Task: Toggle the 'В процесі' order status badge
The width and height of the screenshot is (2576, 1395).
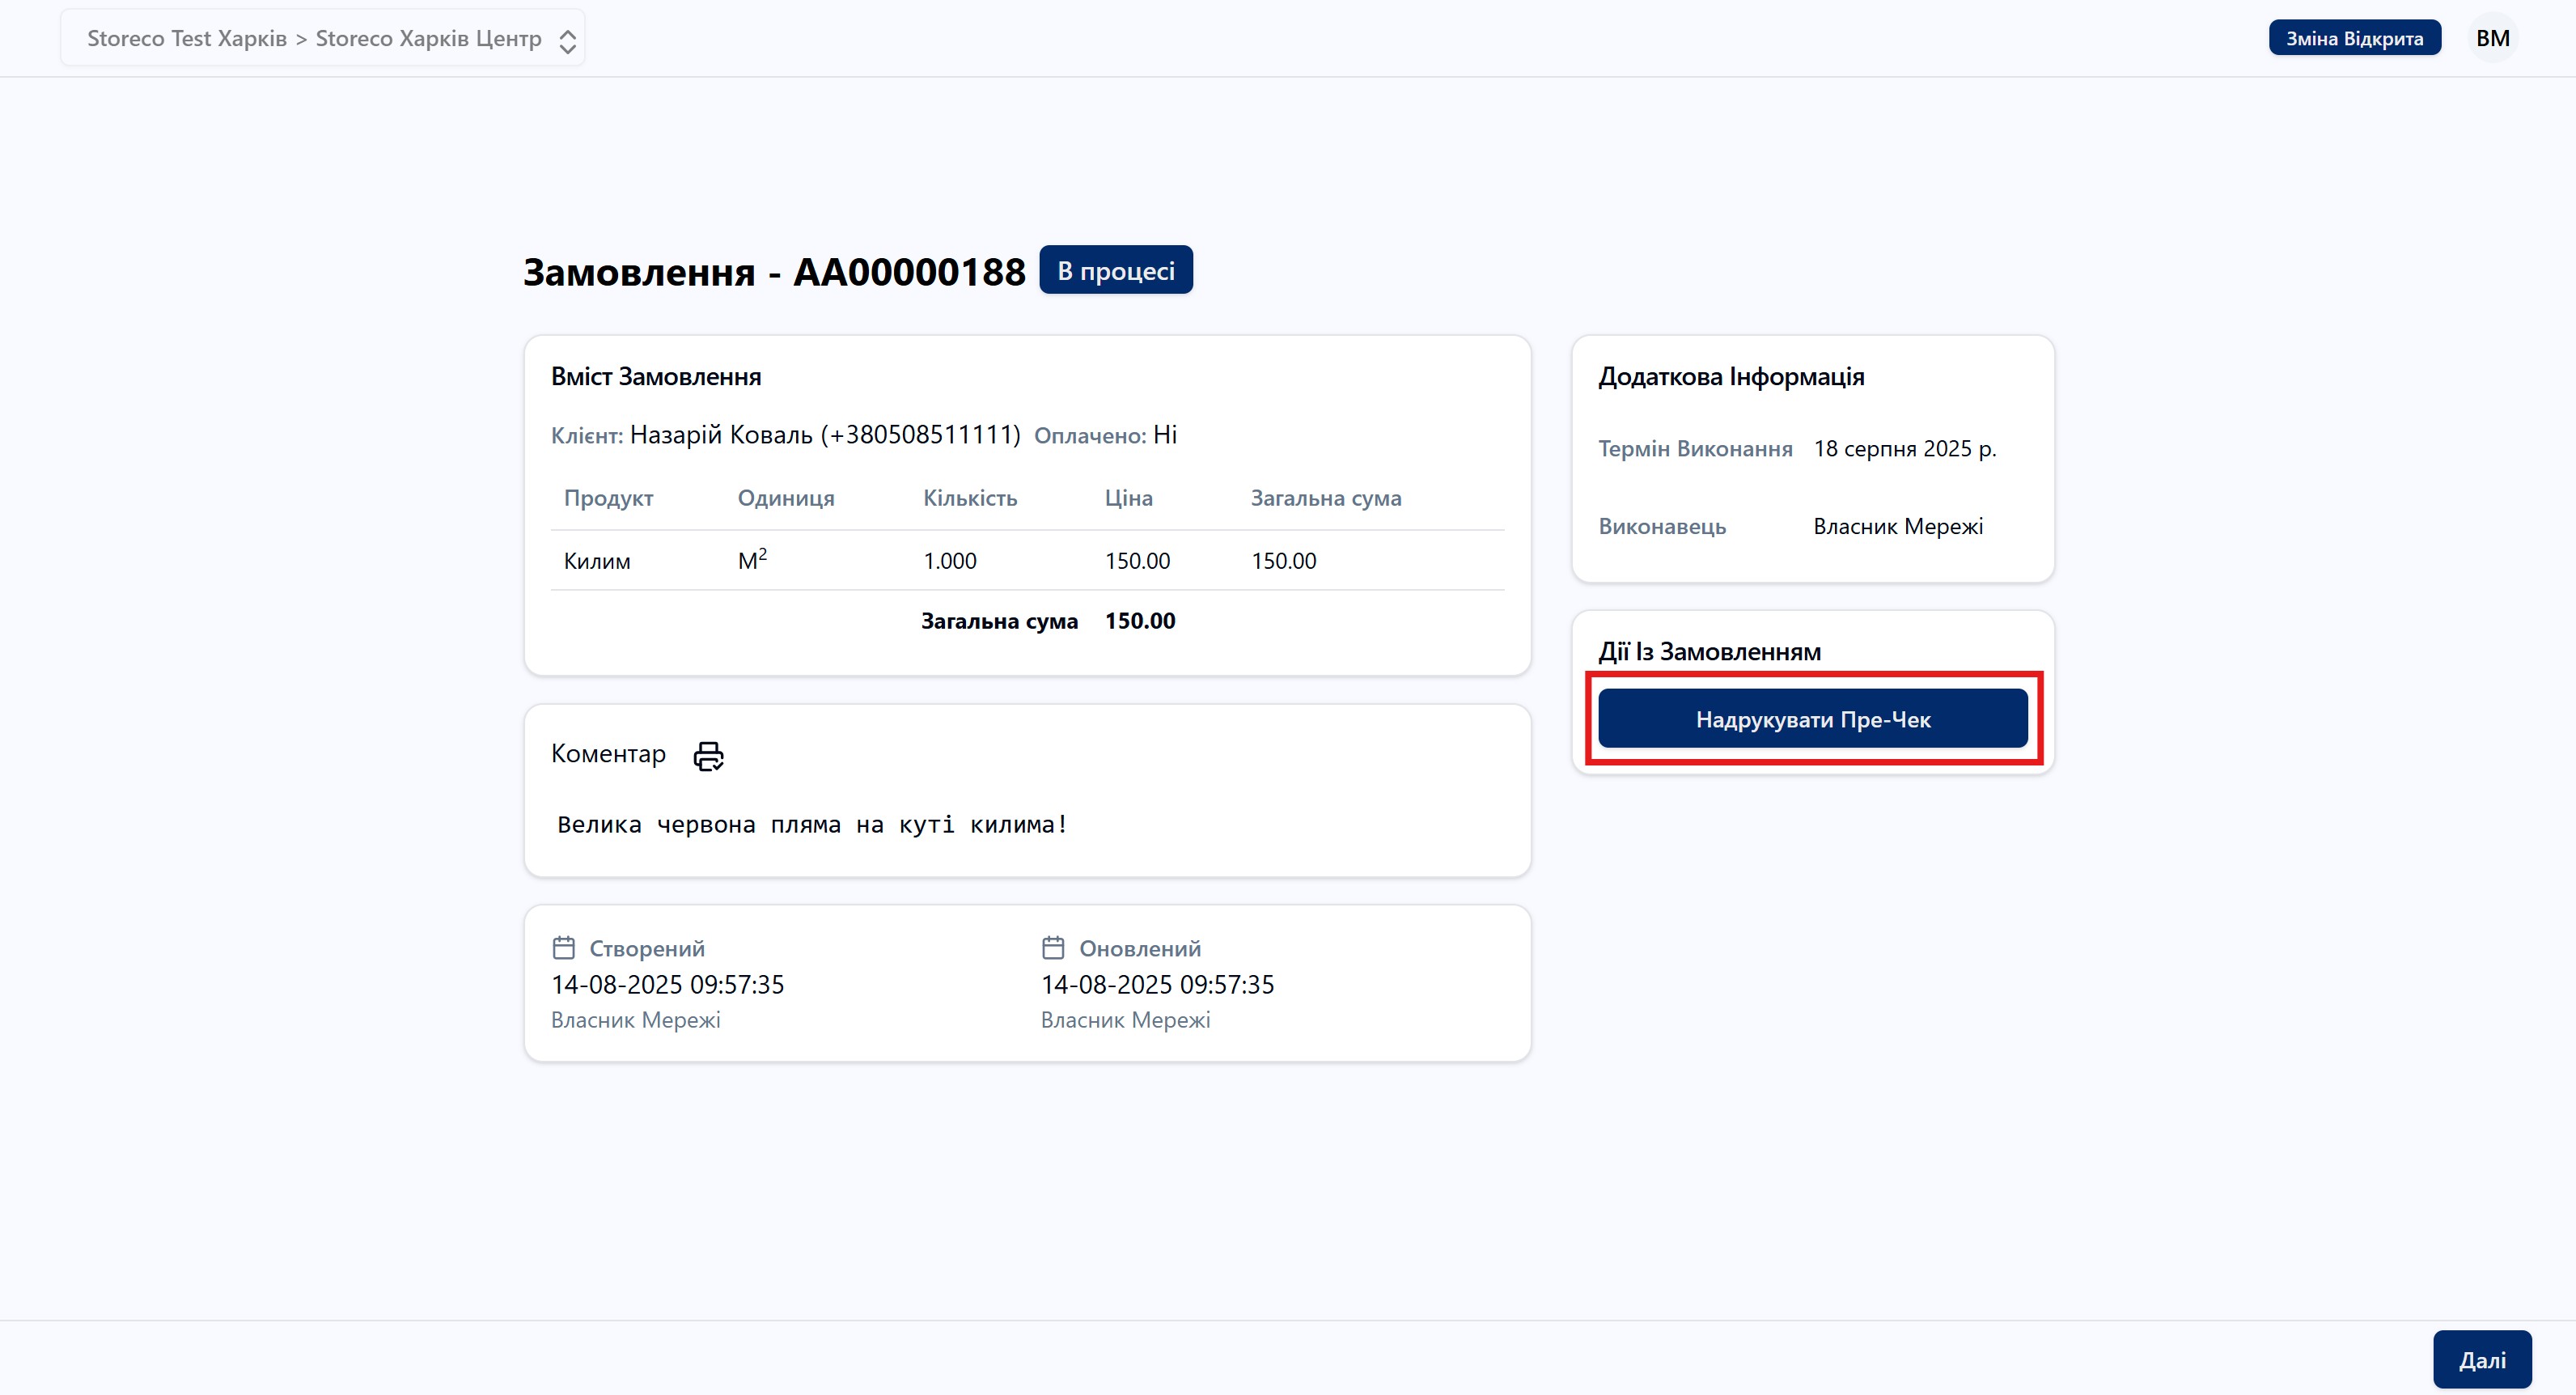Action: (x=1115, y=269)
